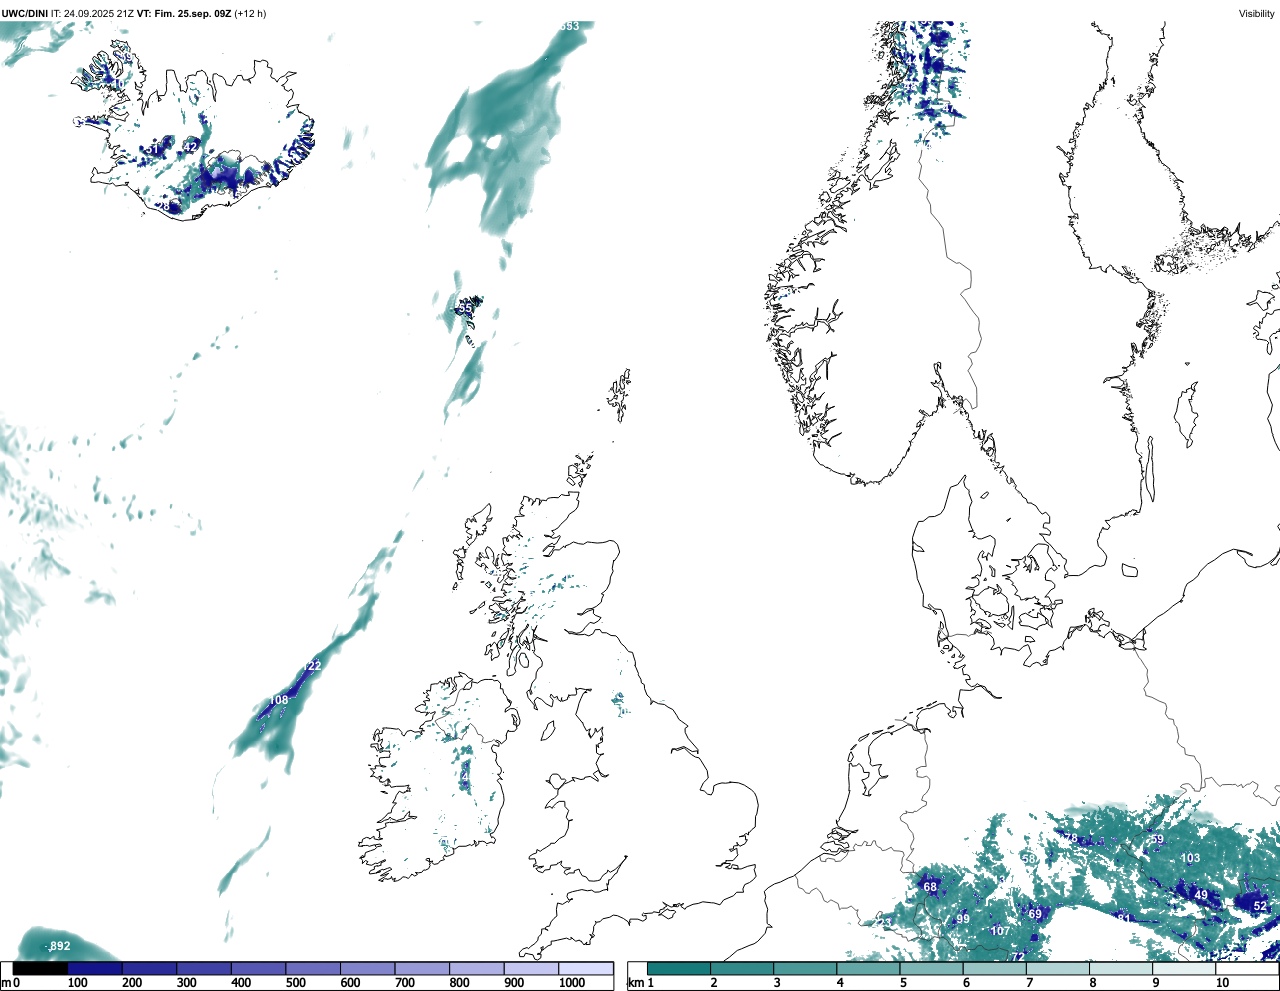1280x991 pixels.
Task: Click the '108' visibility value over the Atlantic
Action: click(x=279, y=700)
